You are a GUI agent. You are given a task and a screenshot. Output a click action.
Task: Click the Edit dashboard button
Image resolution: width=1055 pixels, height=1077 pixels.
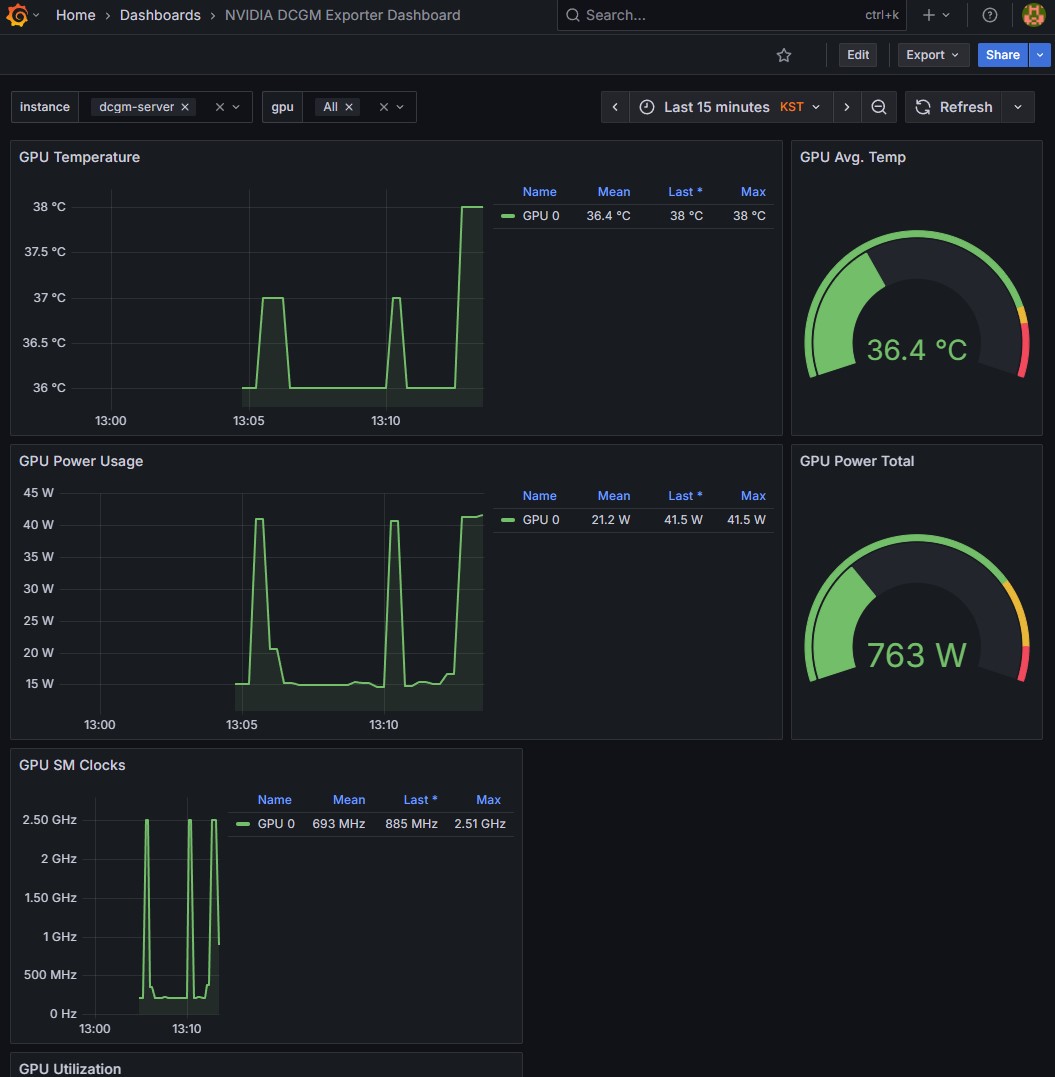[x=858, y=55]
